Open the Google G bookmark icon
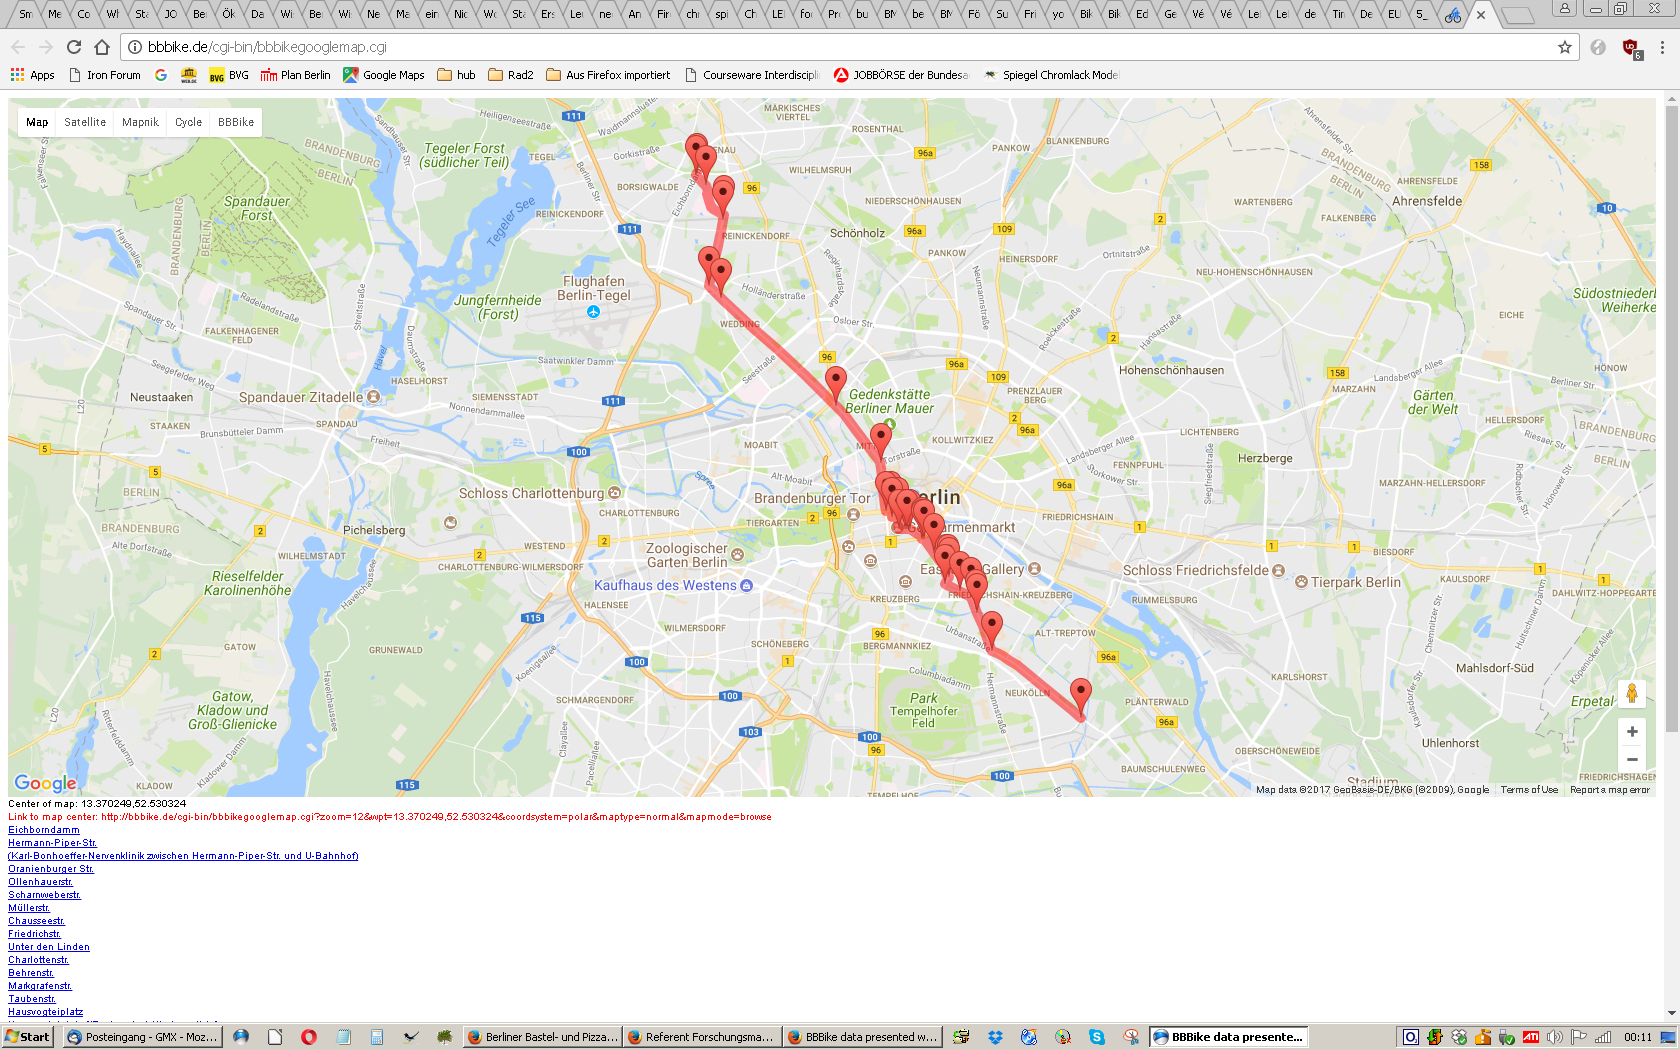Image resolution: width=1680 pixels, height=1050 pixels. point(161,75)
